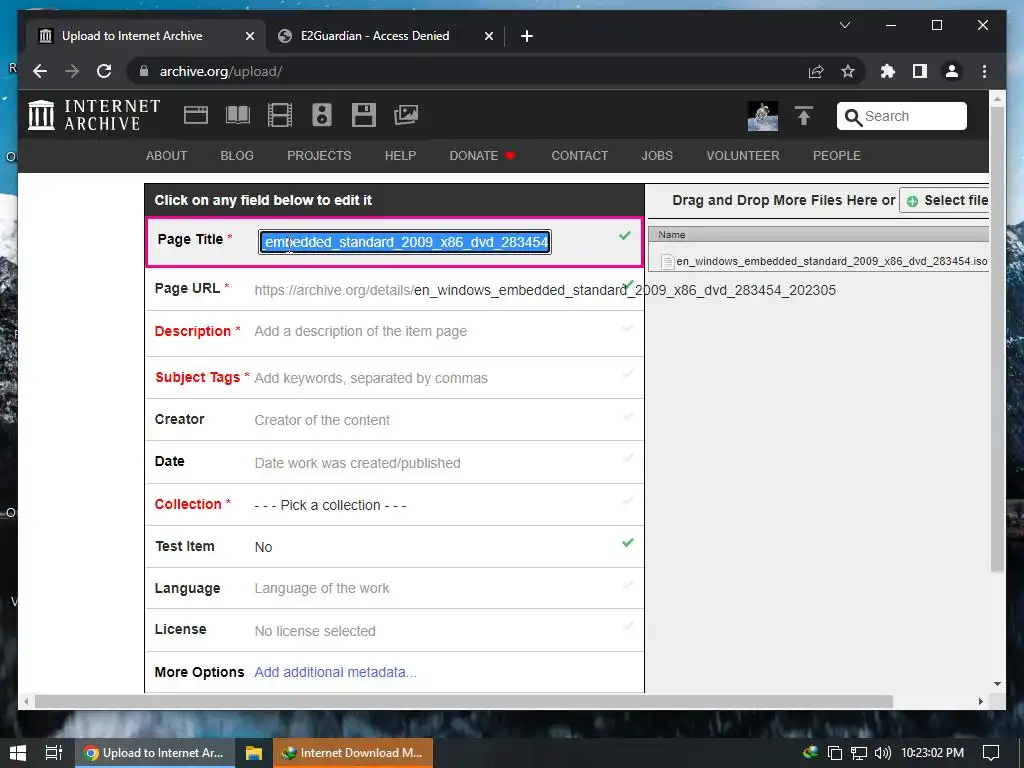Switch to the Upload to Internet Archive tab
The width and height of the screenshot is (1024, 768).
(x=132, y=36)
